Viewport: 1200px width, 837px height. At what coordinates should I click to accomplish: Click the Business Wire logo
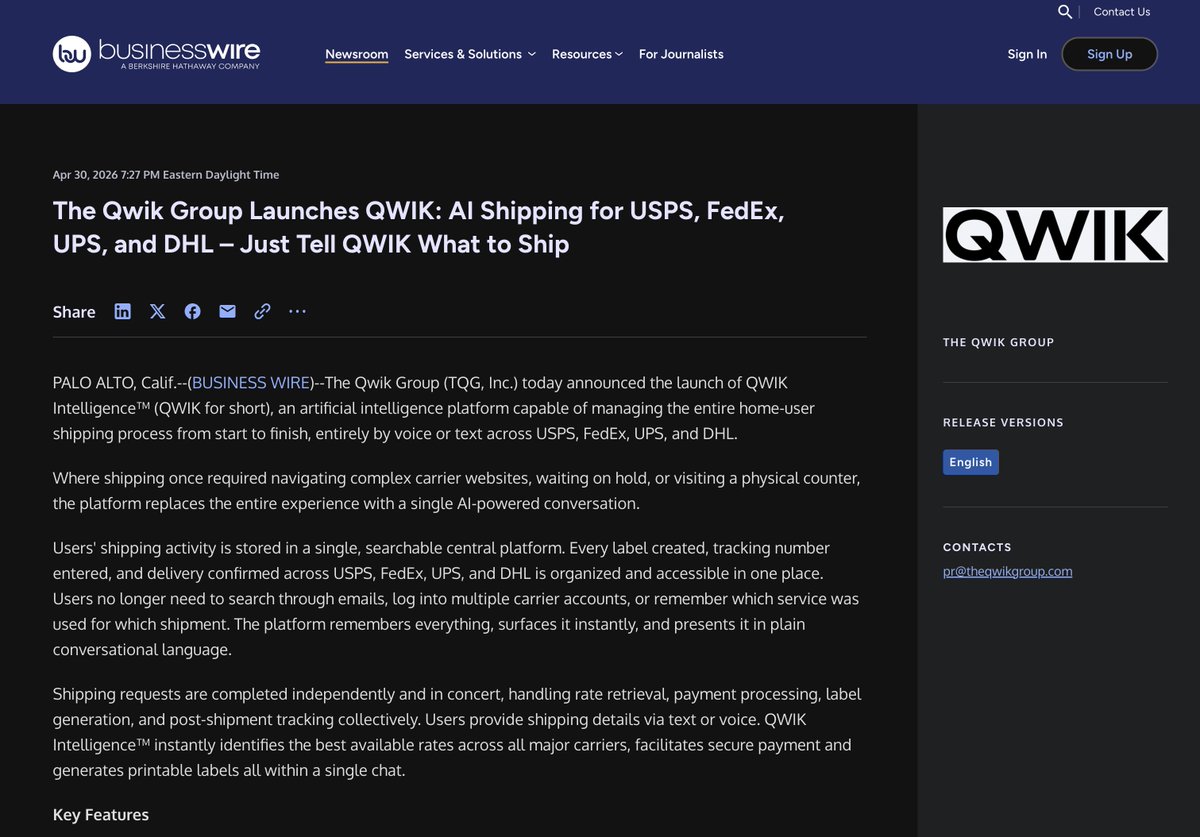click(x=156, y=53)
